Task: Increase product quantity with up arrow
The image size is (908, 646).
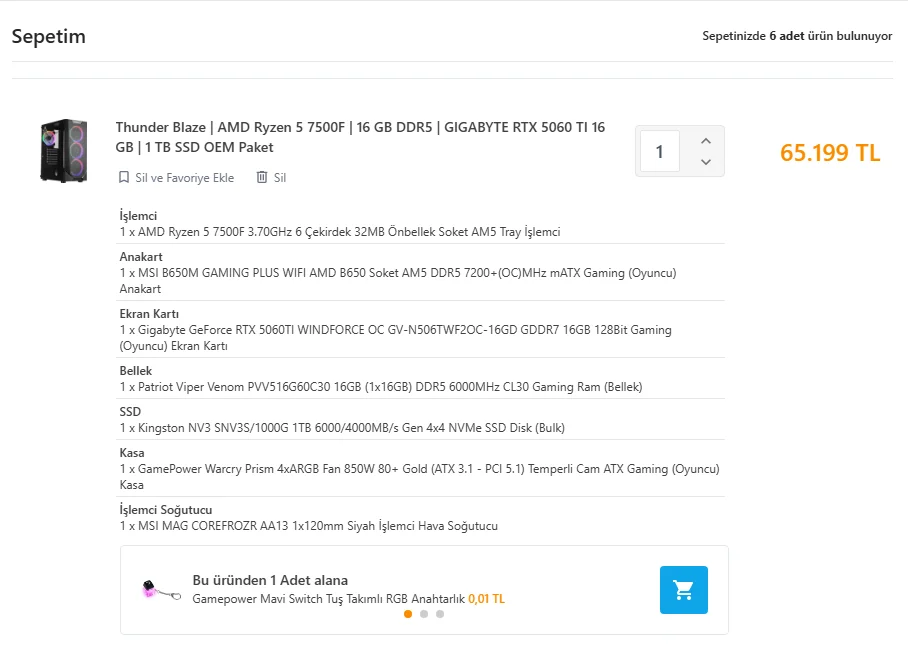Action: tap(705, 141)
